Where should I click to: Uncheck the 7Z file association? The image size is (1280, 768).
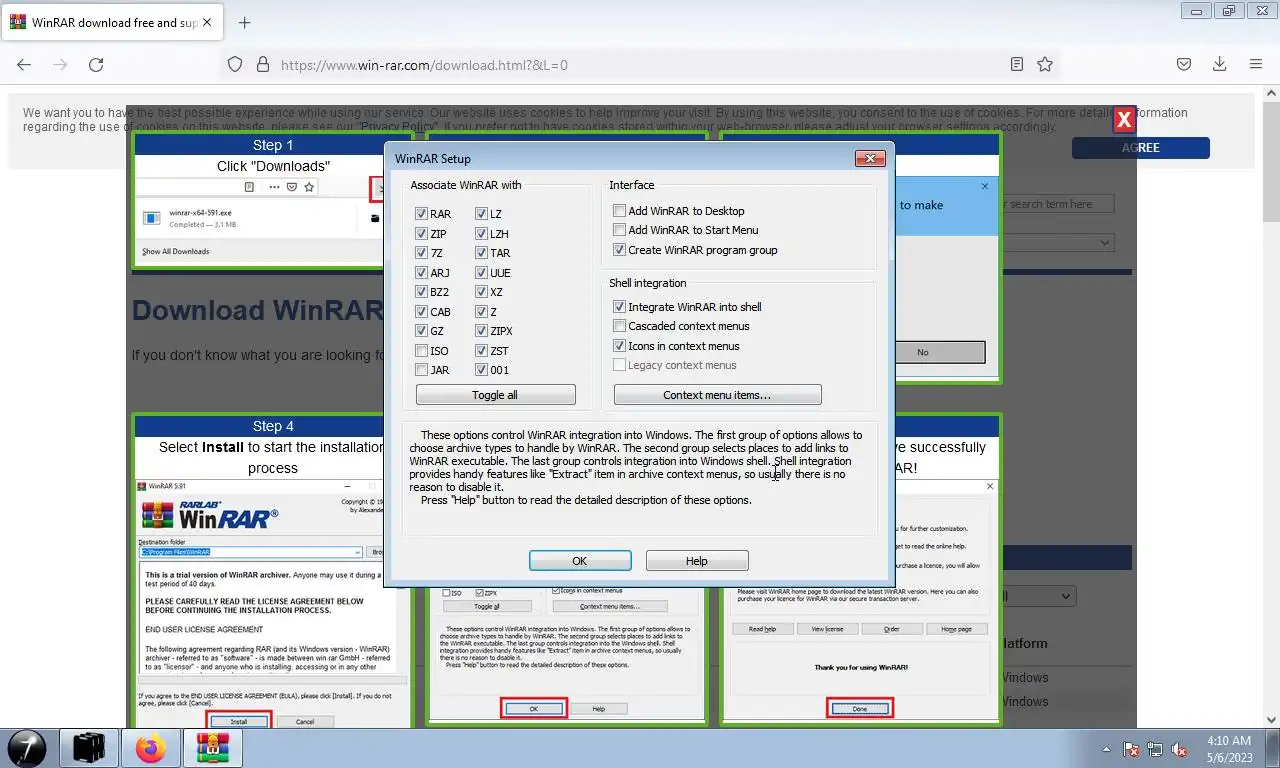(x=422, y=253)
